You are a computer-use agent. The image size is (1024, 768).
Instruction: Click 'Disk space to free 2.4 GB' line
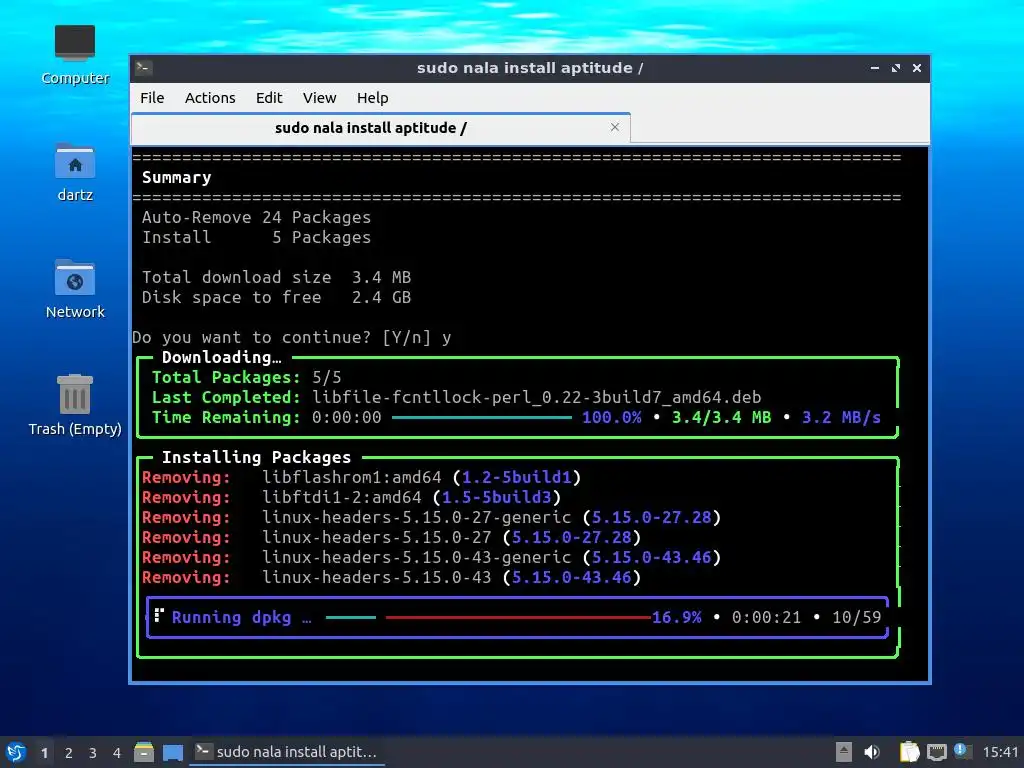click(x=276, y=297)
